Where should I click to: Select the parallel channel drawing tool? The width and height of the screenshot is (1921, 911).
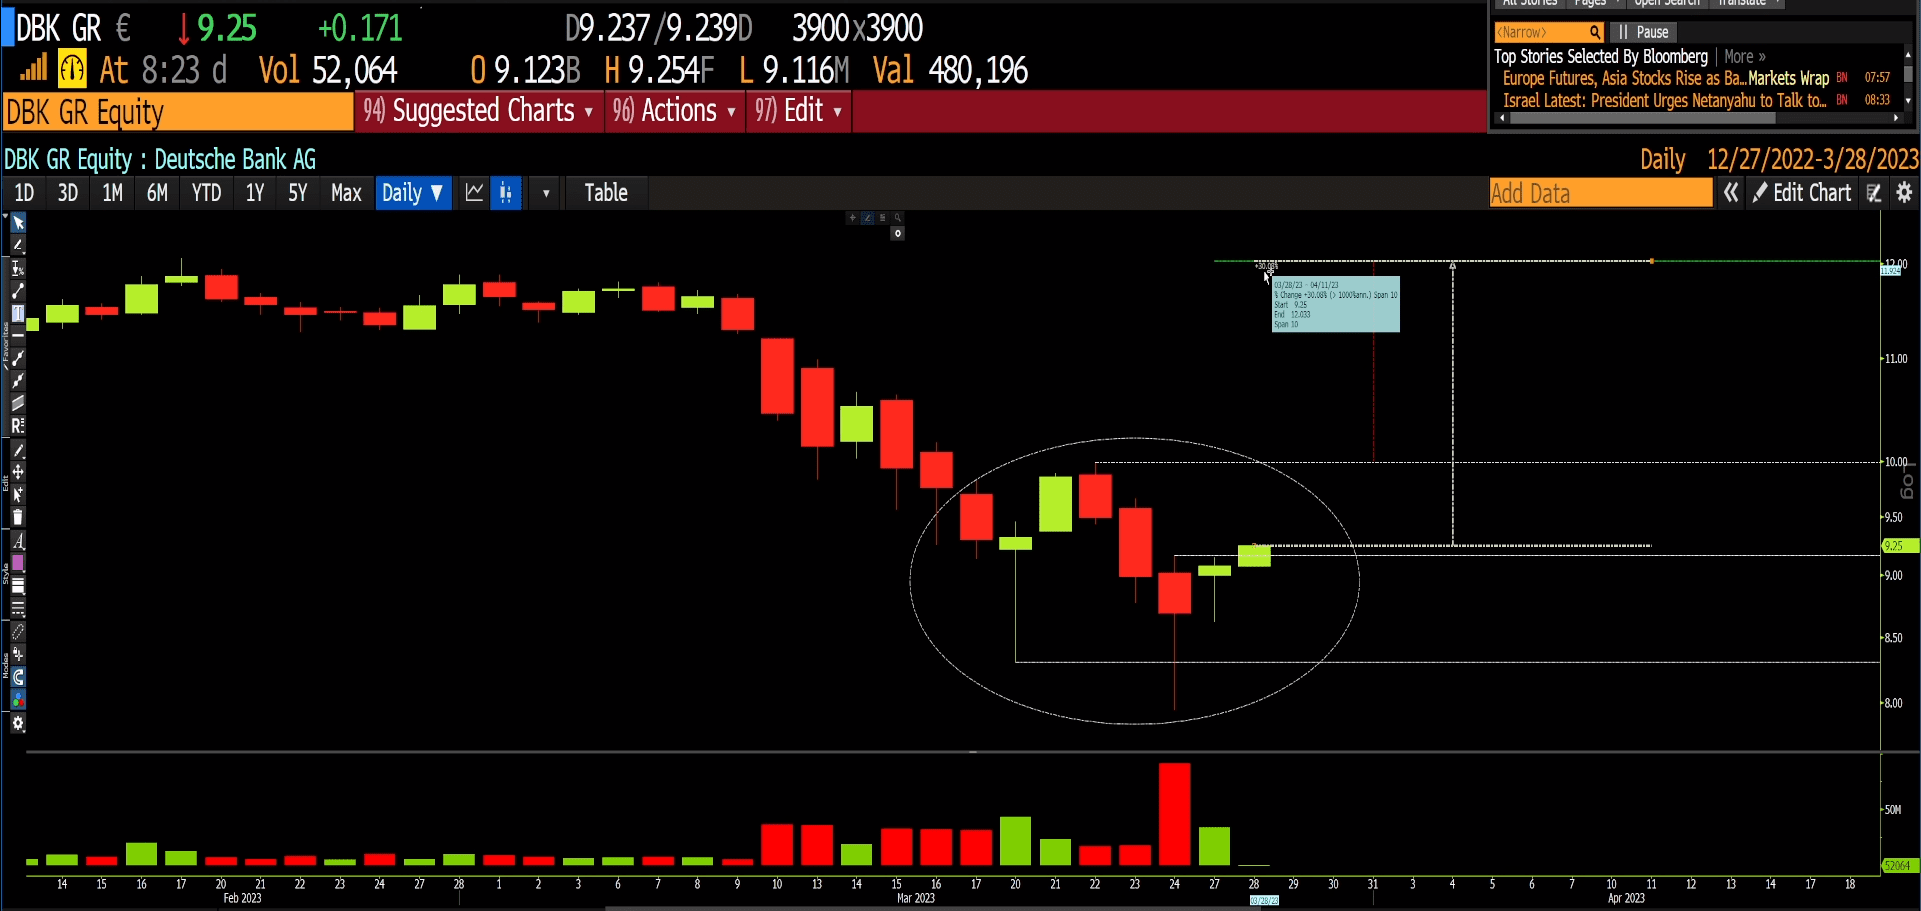(18, 403)
